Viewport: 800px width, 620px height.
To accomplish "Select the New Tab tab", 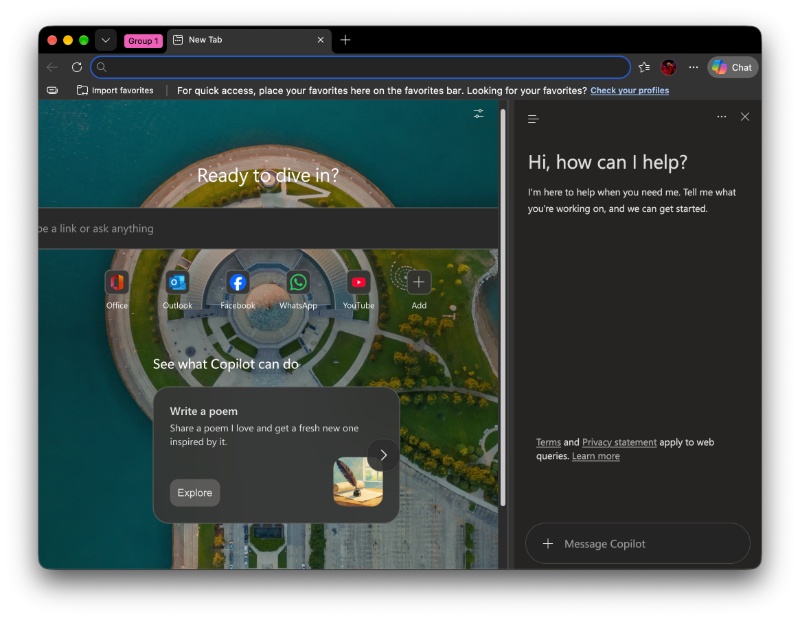I will point(249,40).
